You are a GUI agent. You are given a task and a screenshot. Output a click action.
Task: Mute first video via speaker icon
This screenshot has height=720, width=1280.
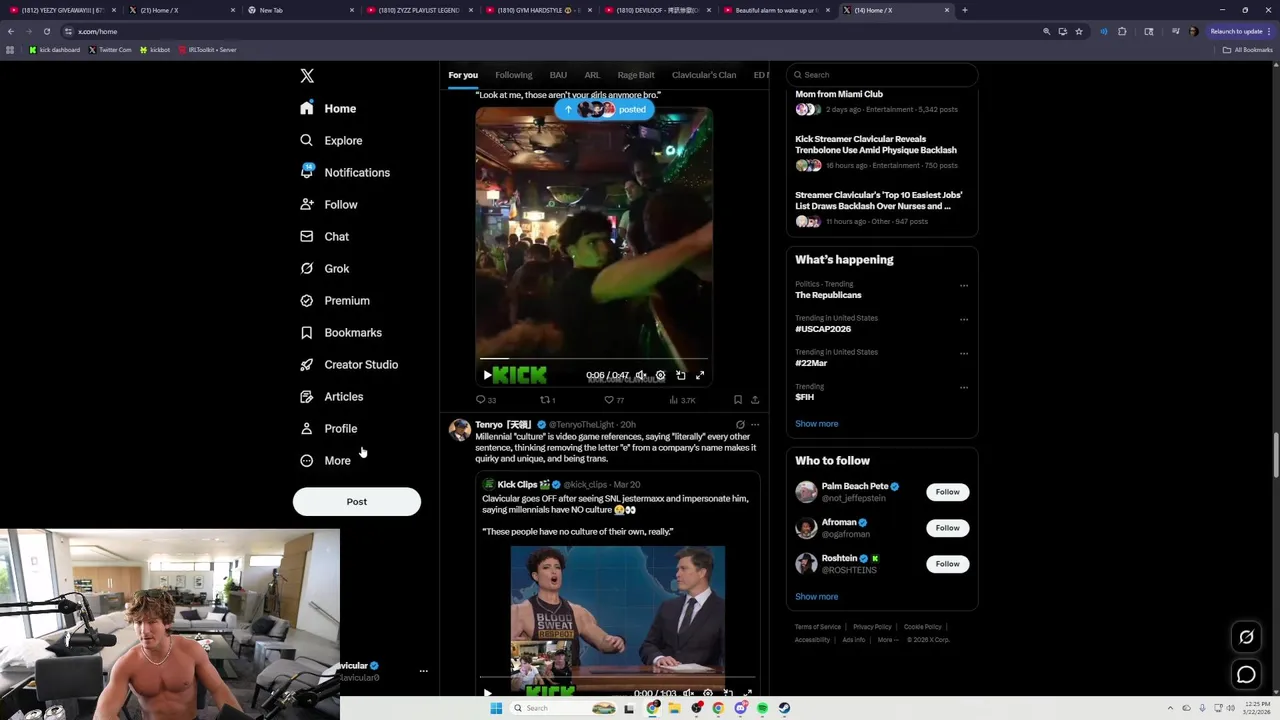(x=641, y=375)
